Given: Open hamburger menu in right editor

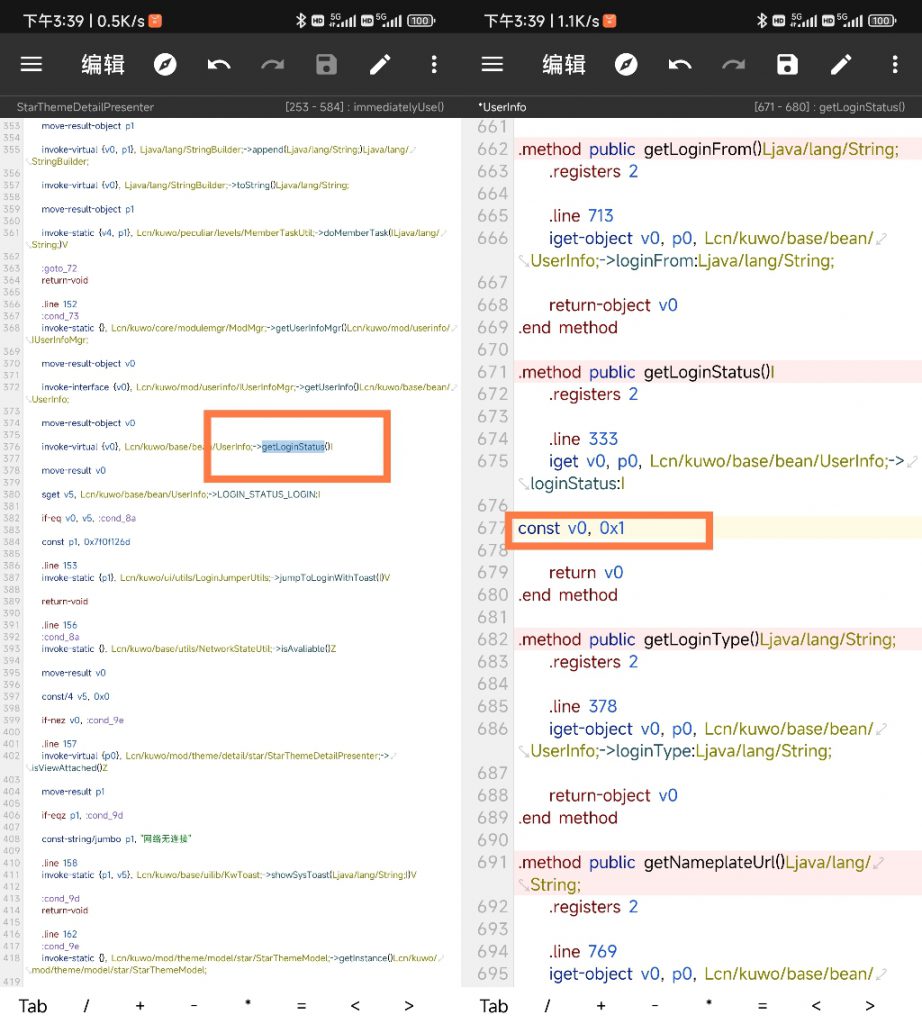Looking at the screenshot, I should [492, 65].
